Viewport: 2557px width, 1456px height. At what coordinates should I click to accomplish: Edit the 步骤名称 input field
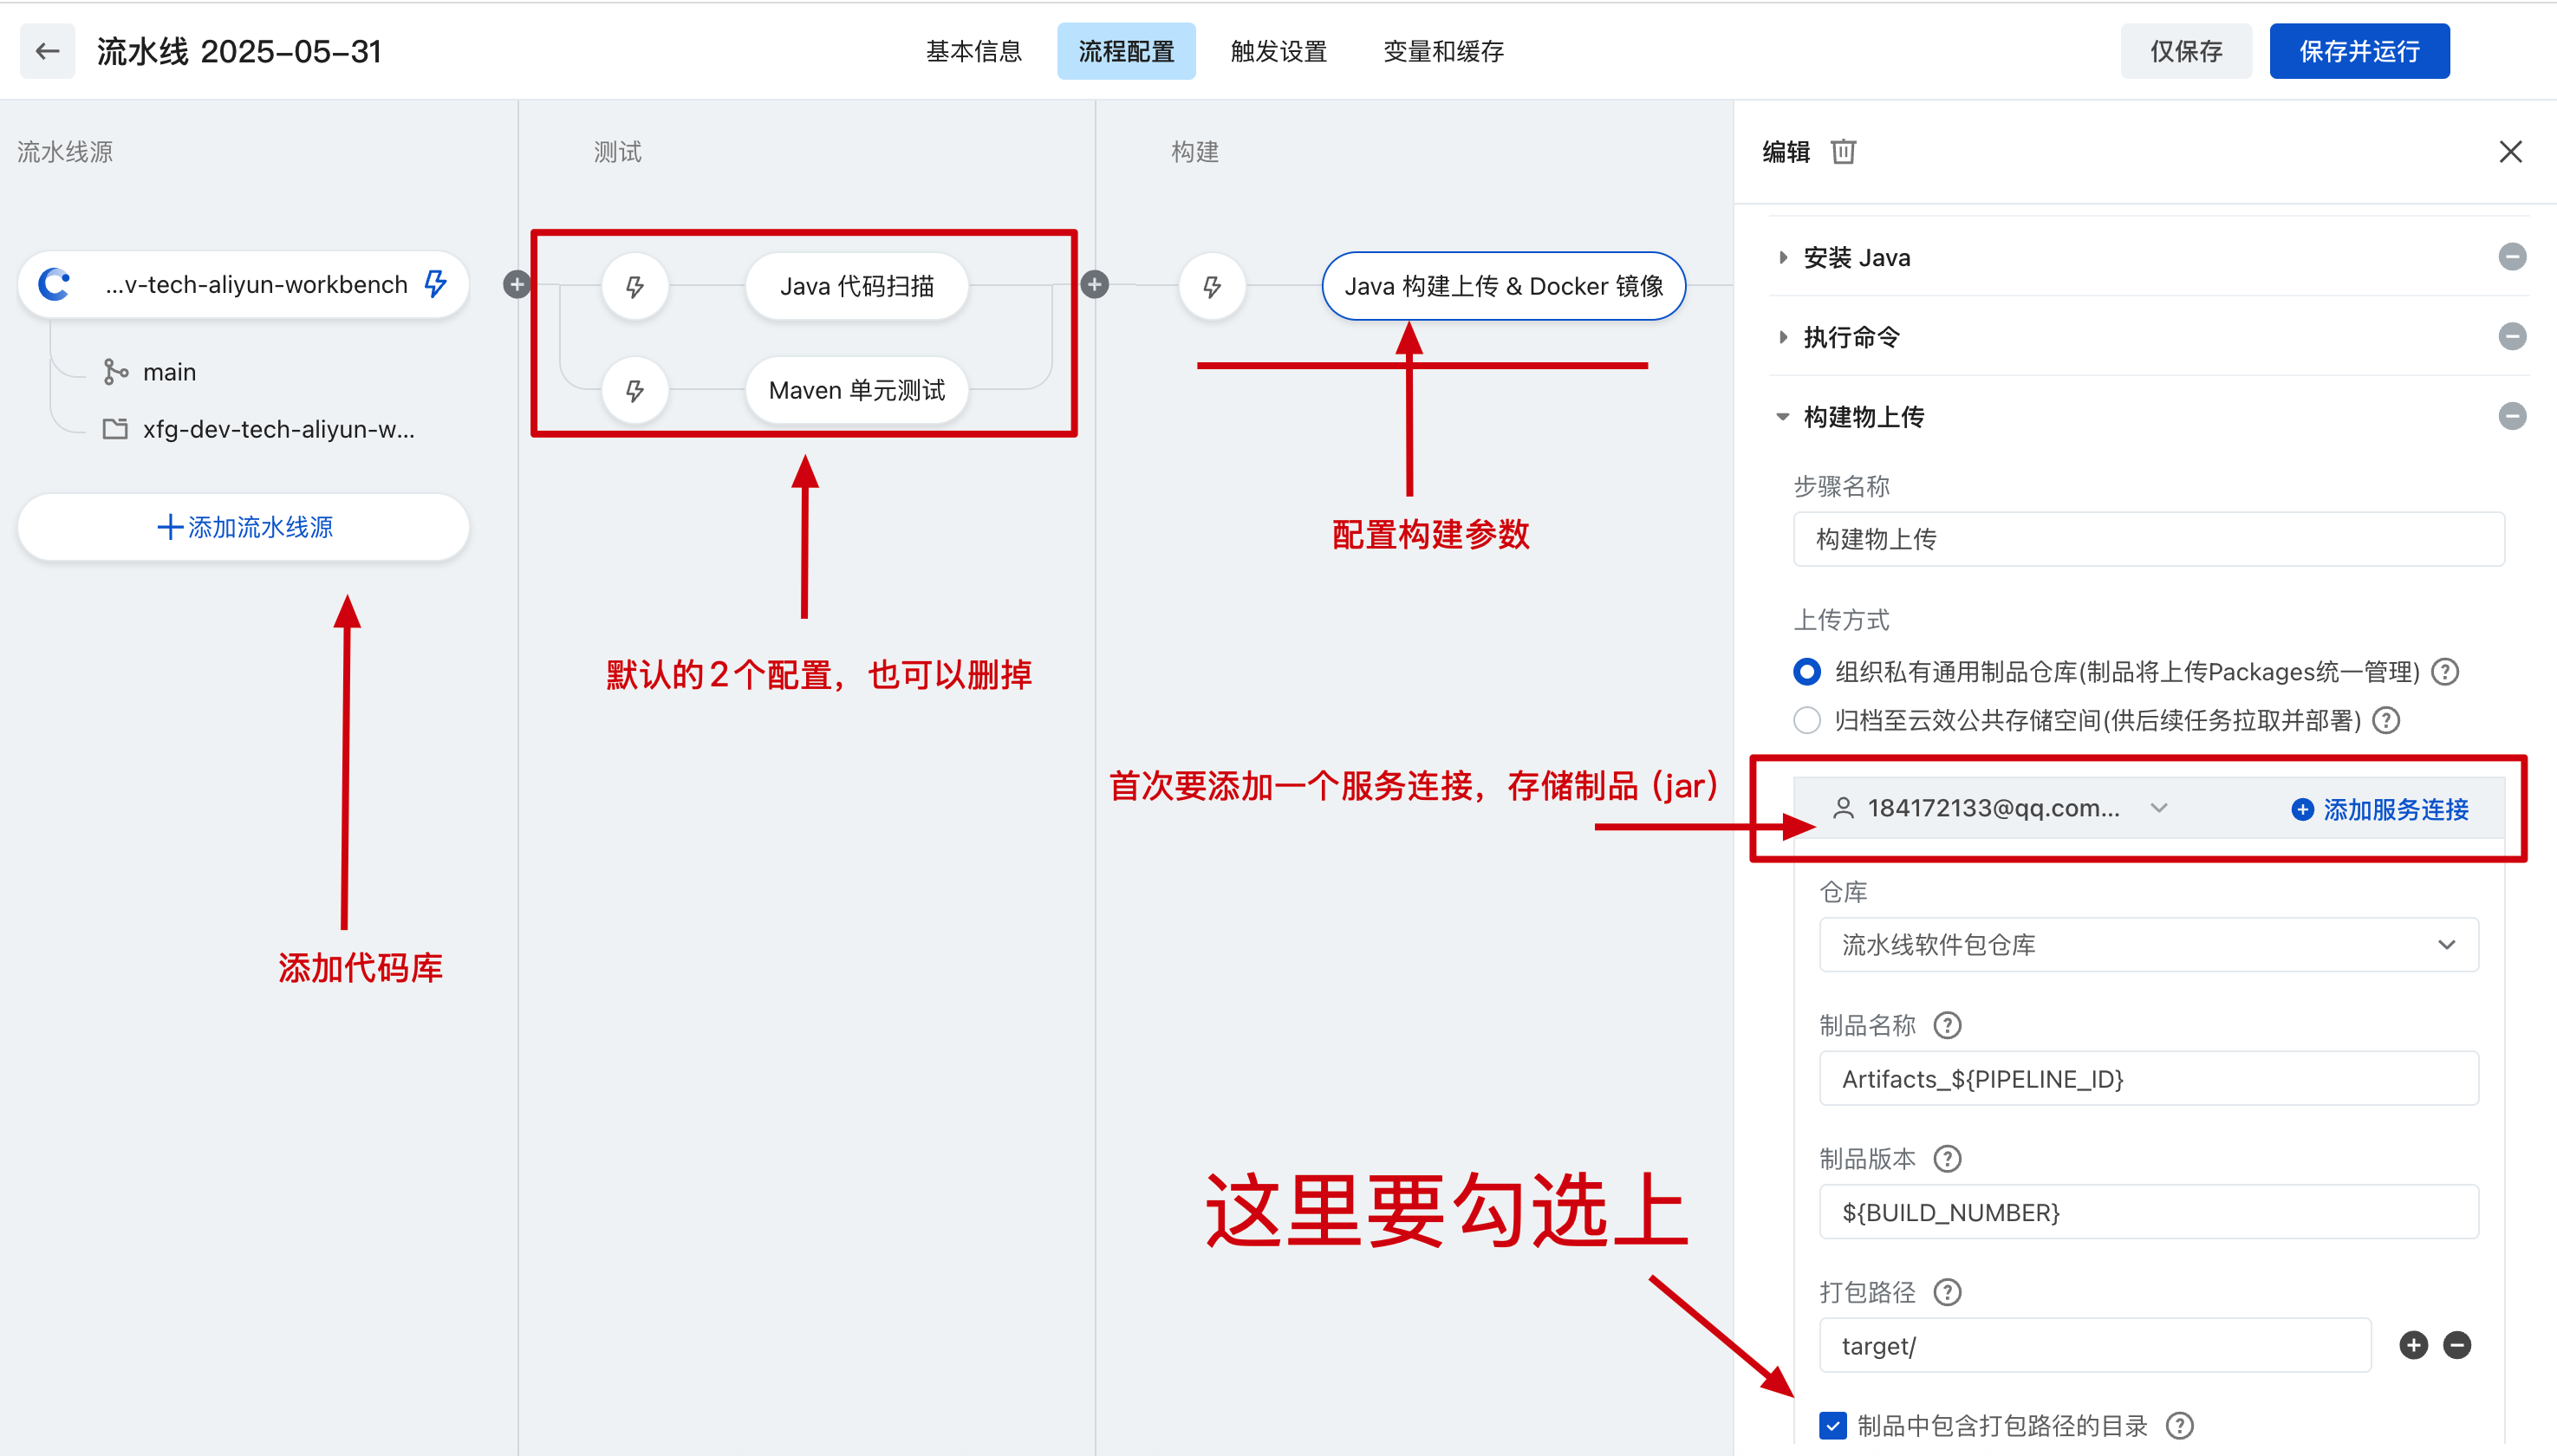[2148, 539]
